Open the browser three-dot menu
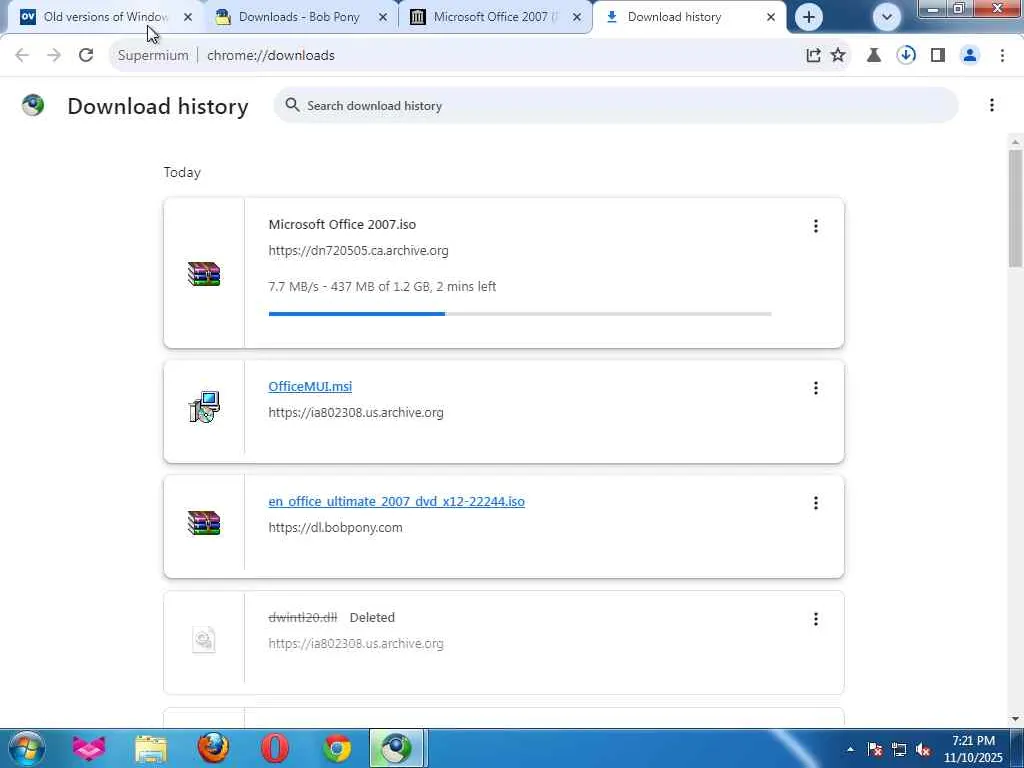Viewport: 1024px width, 768px height. [1002, 56]
